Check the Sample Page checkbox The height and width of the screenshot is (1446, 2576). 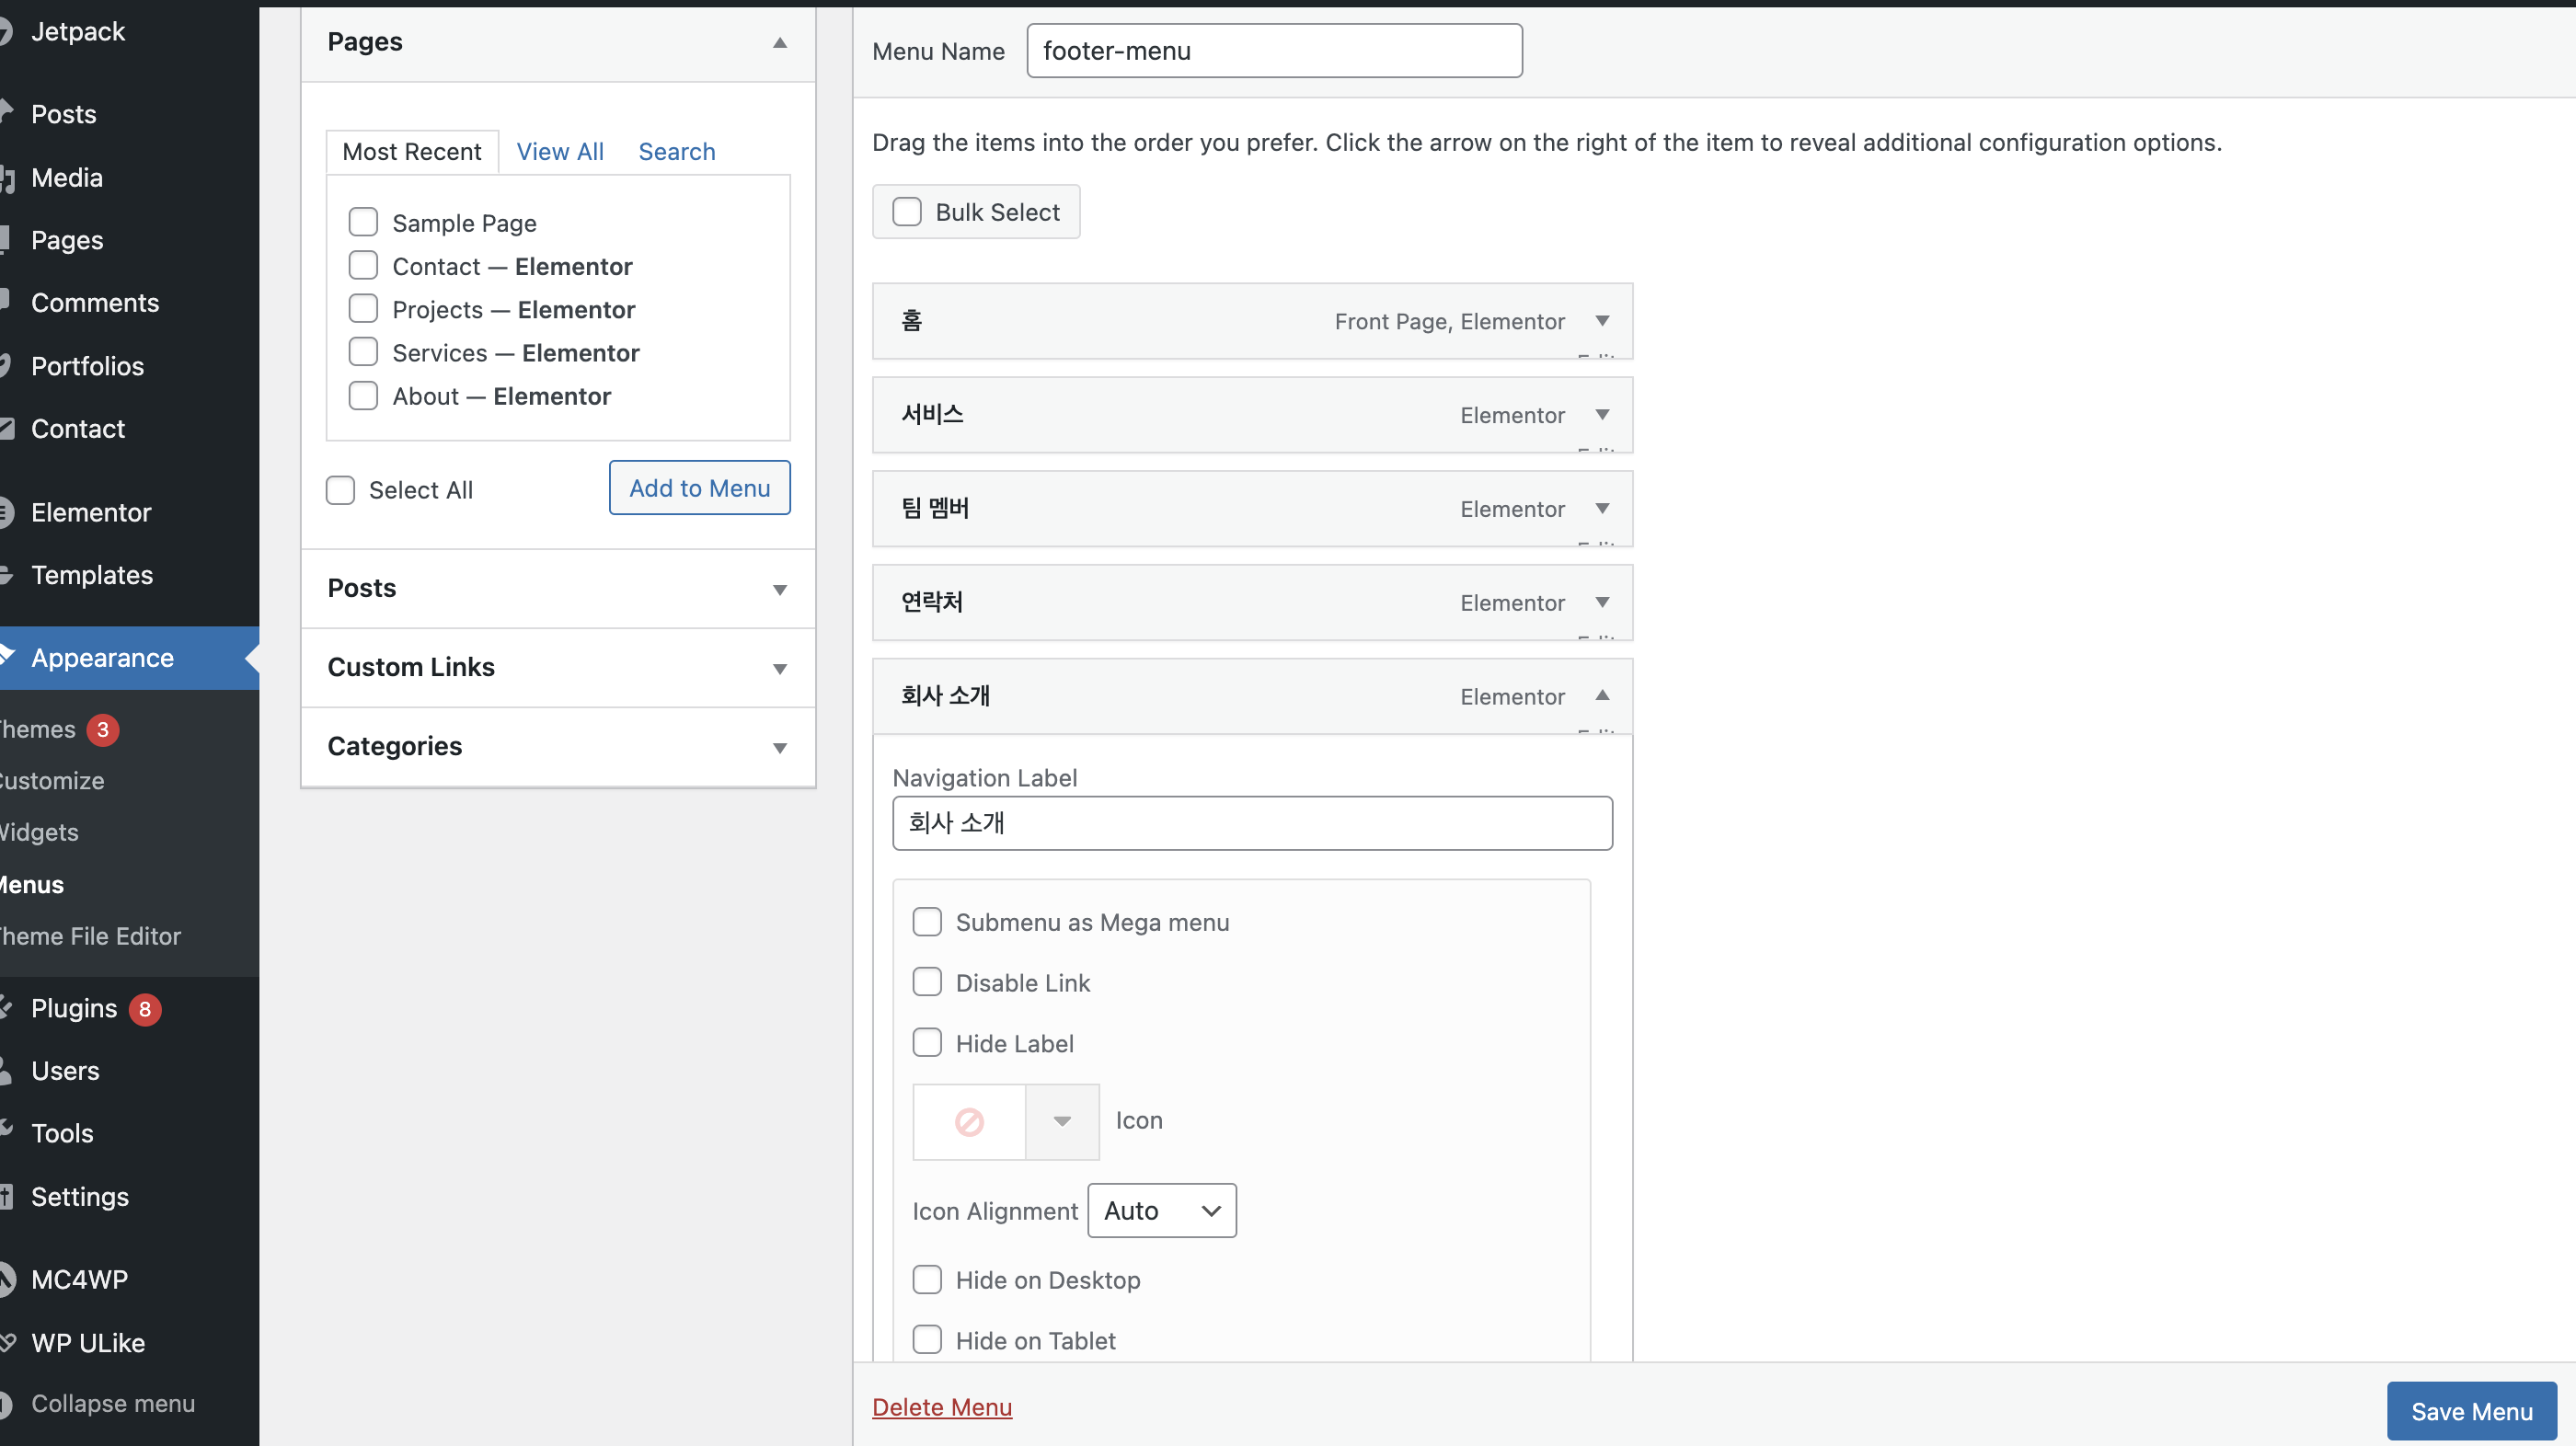tap(363, 222)
